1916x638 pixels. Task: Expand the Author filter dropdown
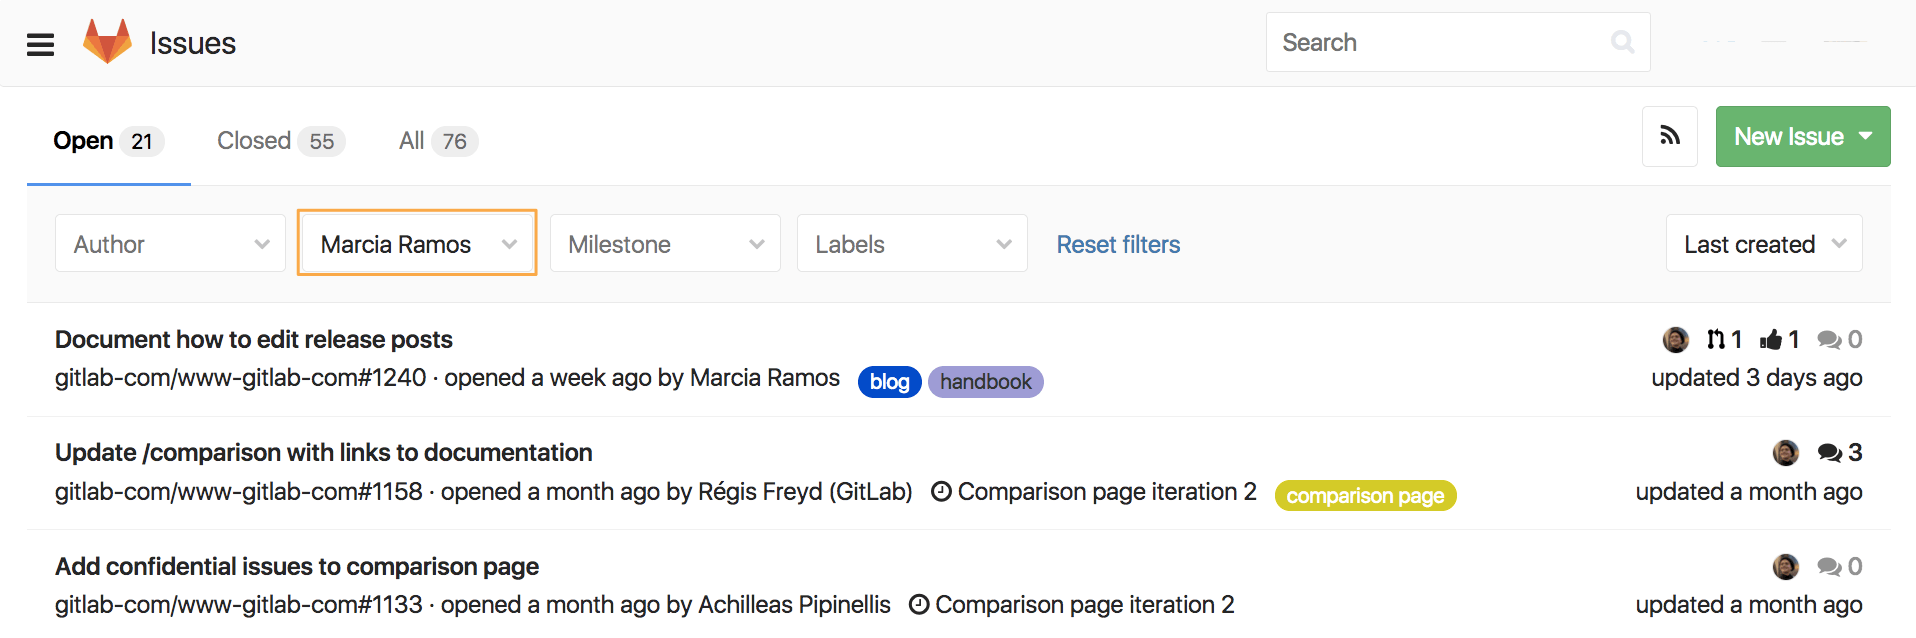tap(170, 244)
